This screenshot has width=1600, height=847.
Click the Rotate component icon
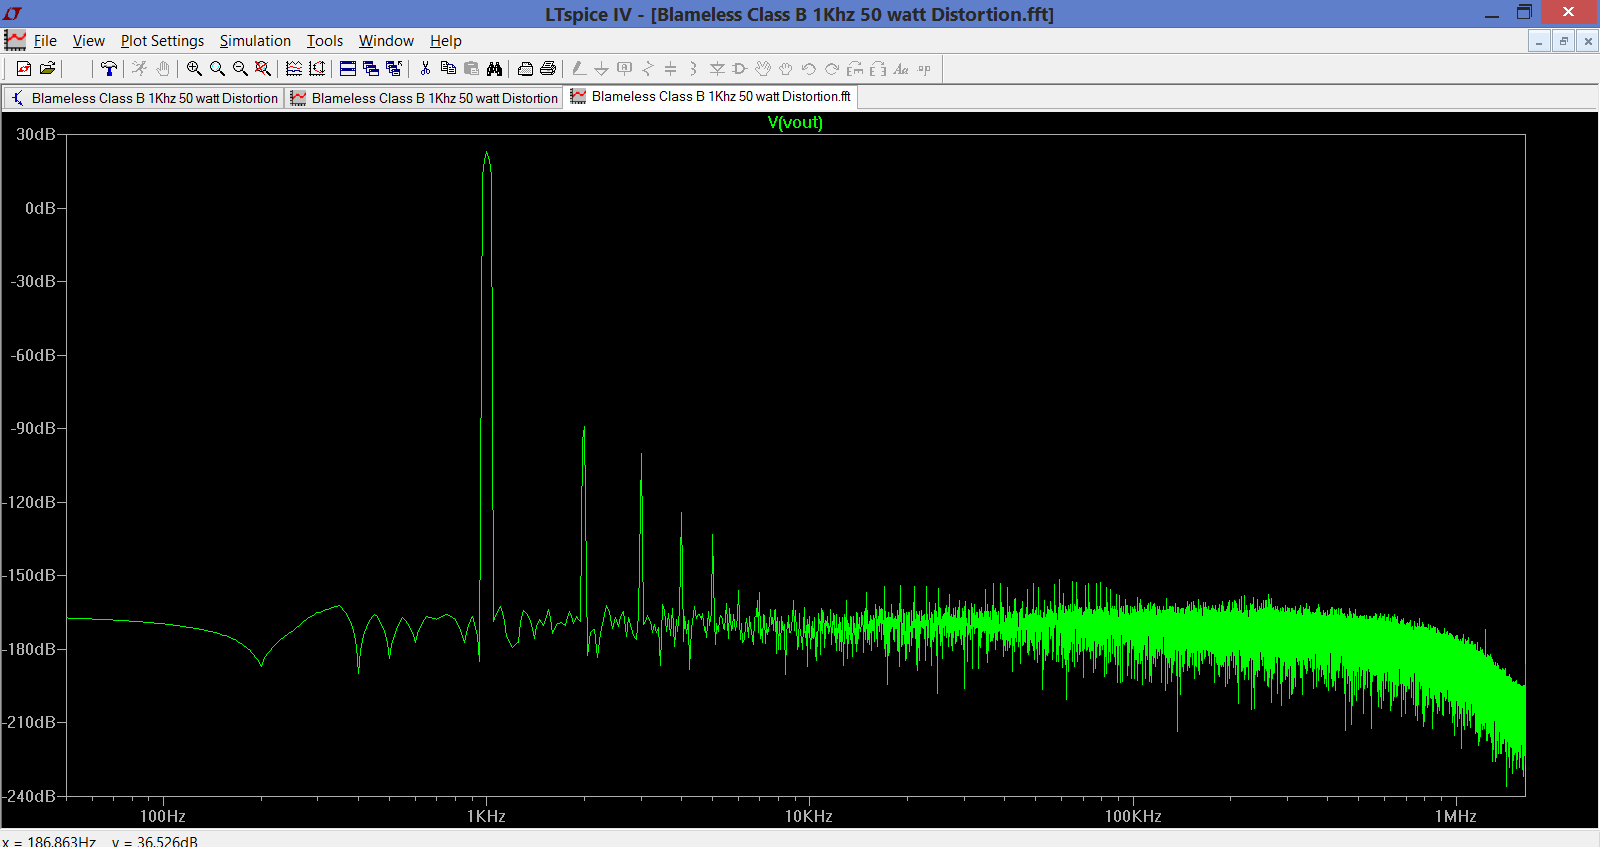coord(855,69)
